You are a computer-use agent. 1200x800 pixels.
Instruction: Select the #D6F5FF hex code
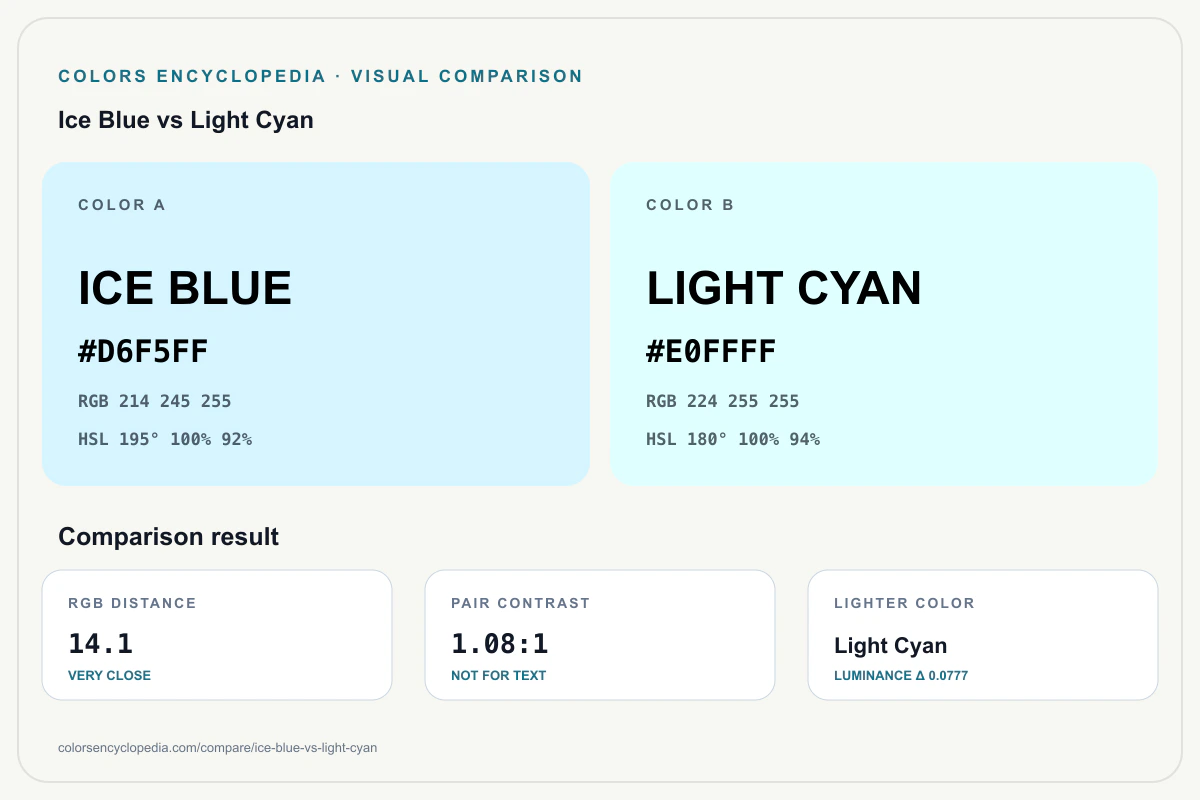pyautogui.click(x=143, y=353)
